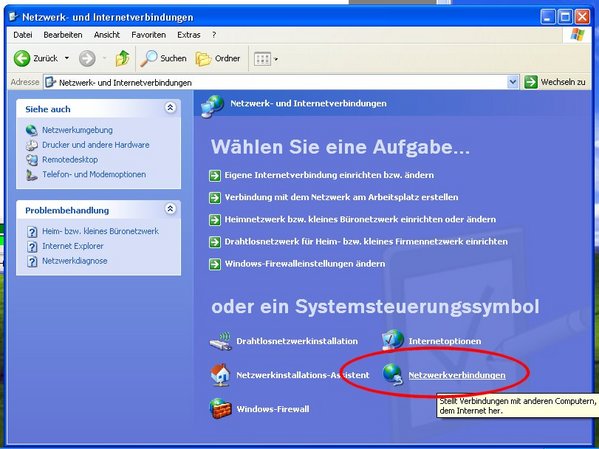Click the Drucker und andere Hardware icon
599x449 pixels.
[31, 145]
